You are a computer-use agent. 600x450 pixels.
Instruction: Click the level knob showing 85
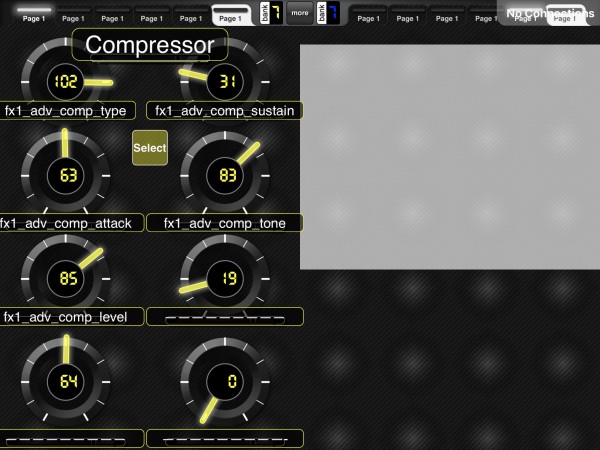click(66, 279)
